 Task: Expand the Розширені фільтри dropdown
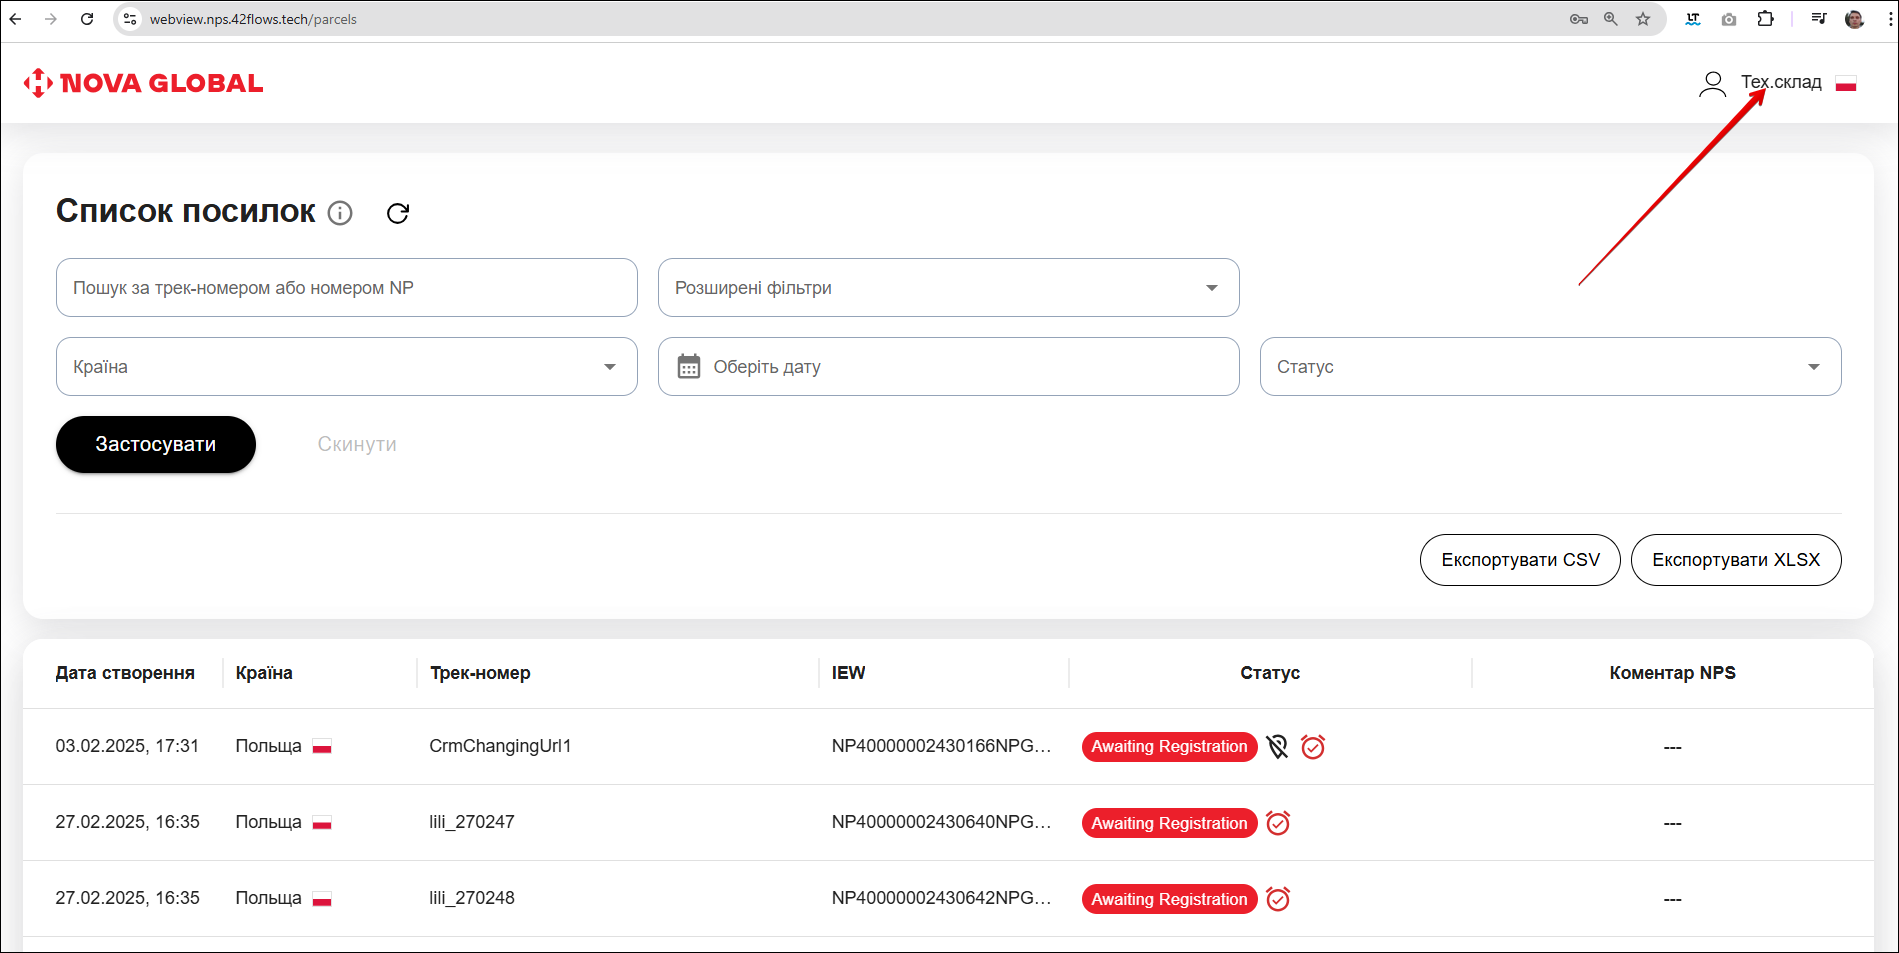point(948,288)
